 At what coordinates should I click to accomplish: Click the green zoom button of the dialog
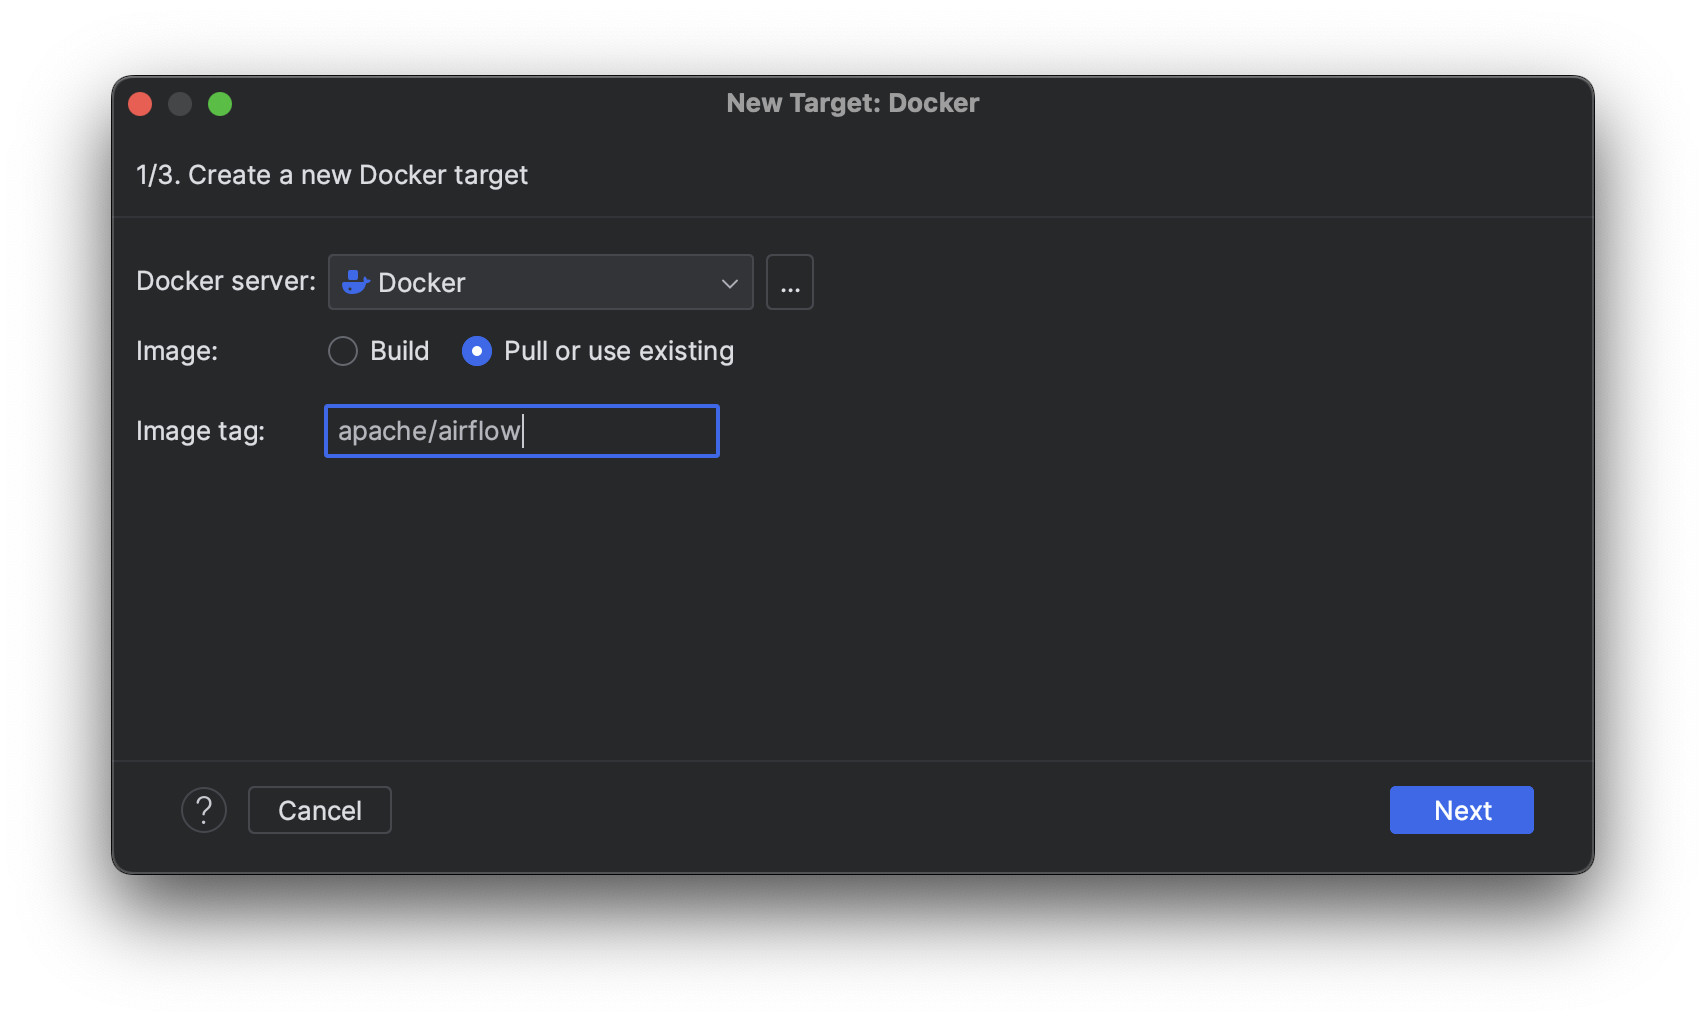click(x=221, y=103)
